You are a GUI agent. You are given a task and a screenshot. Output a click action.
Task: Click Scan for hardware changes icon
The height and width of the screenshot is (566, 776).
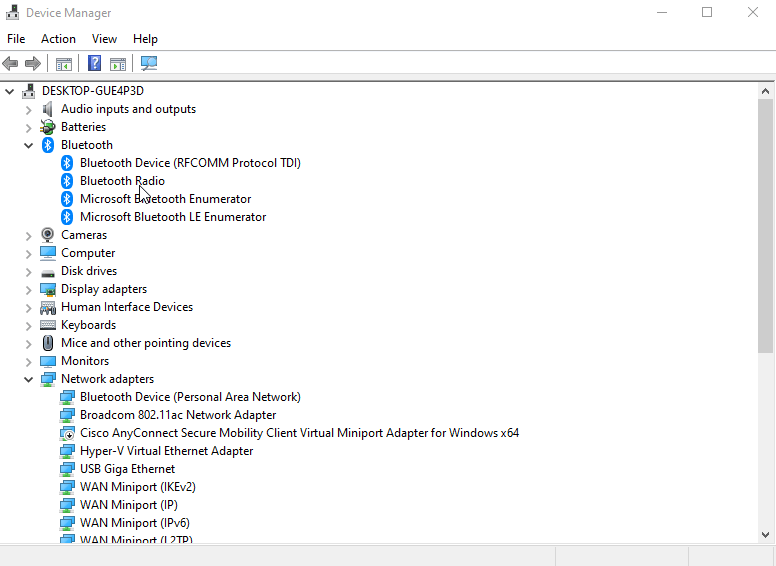[148, 63]
